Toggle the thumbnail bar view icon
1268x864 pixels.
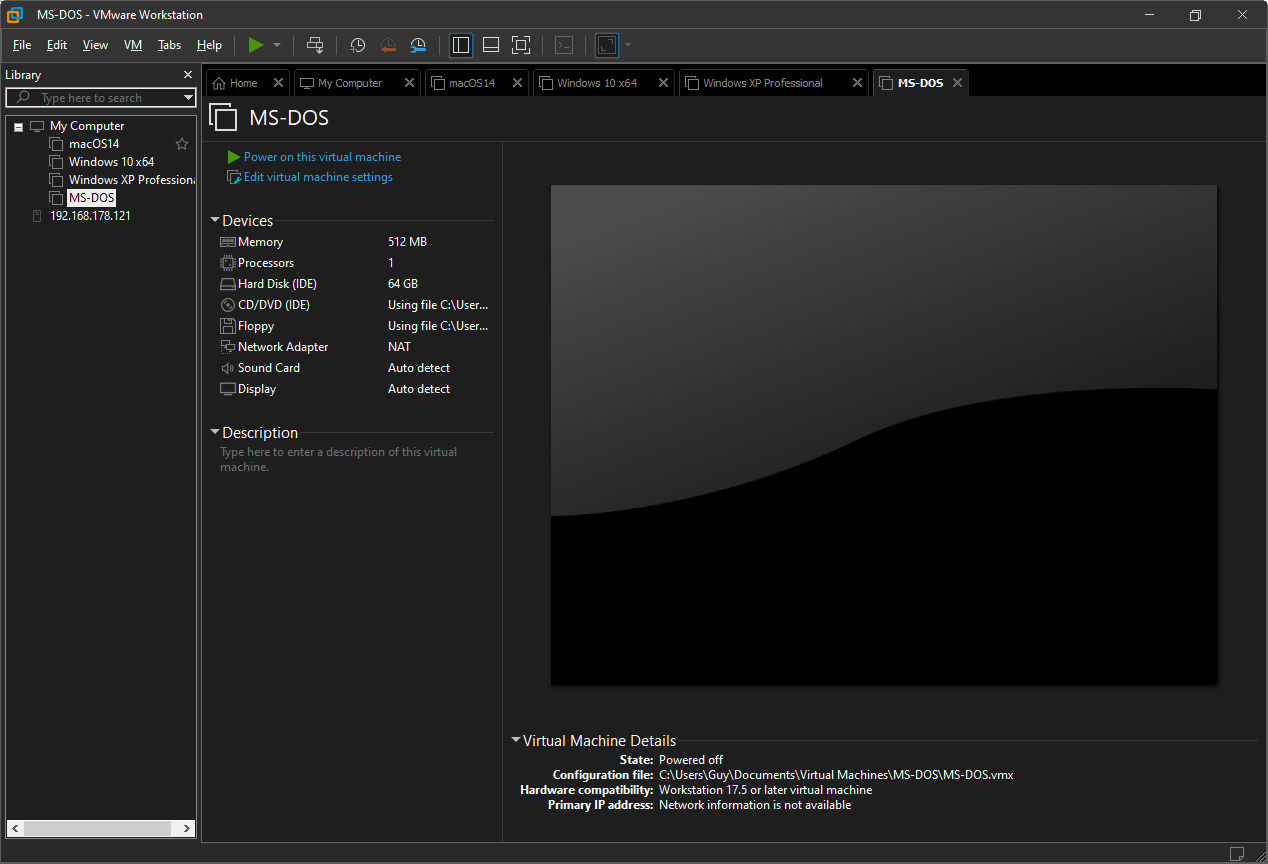491,45
